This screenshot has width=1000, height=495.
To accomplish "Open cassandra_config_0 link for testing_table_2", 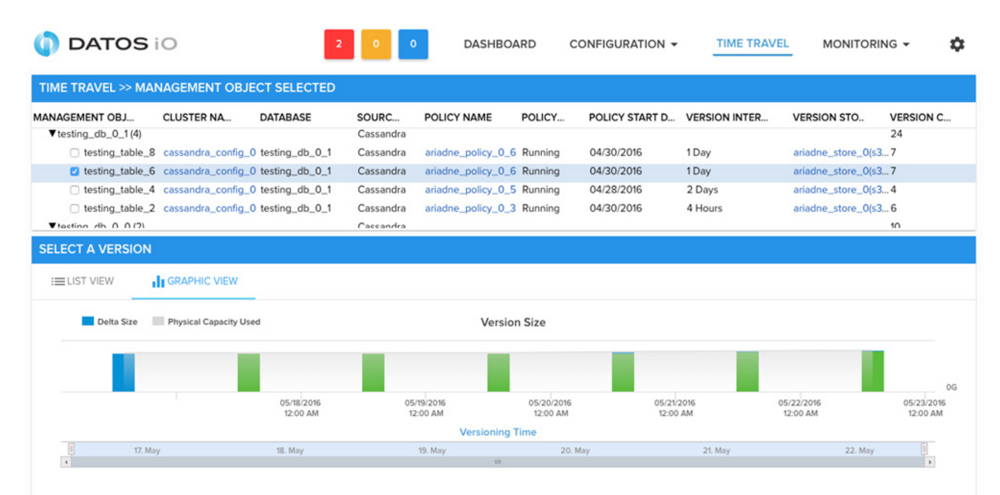I will [x=209, y=208].
